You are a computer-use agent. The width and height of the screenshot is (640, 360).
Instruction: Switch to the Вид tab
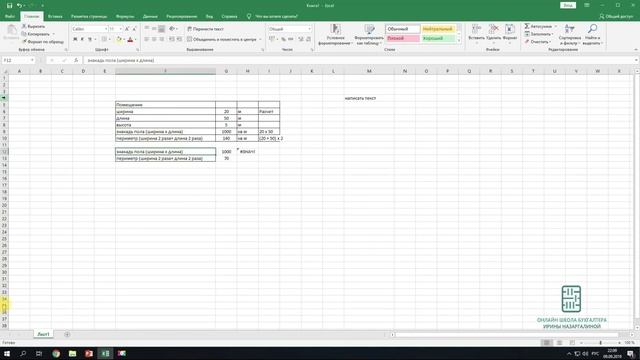tap(209, 16)
